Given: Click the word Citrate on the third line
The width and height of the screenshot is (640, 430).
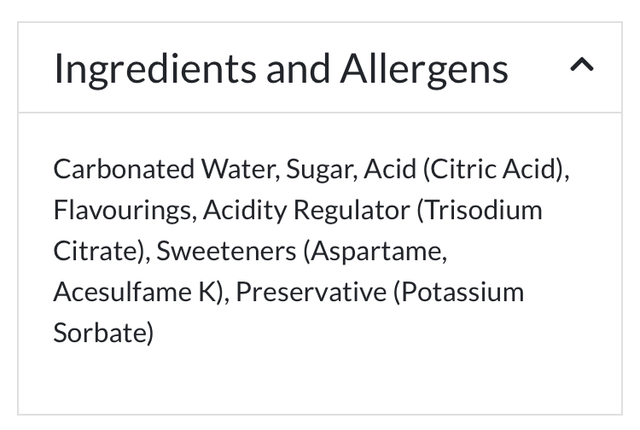Looking at the screenshot, I should click(100, 251).
